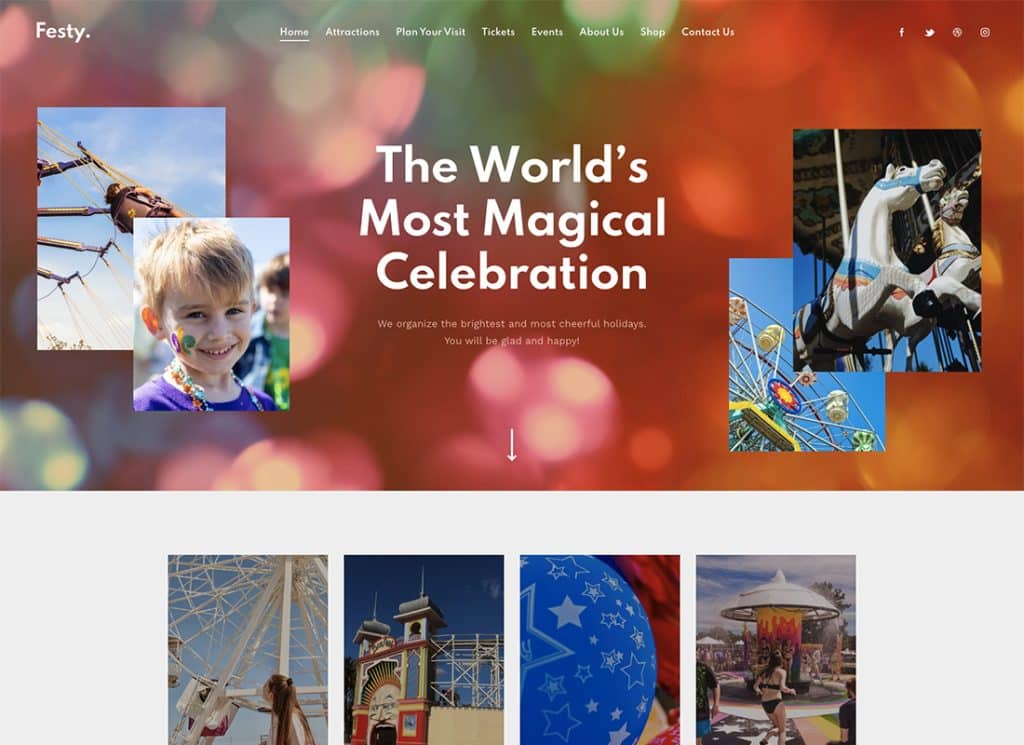Image resolution: width=1024 pixels, height=745 pixels.
Task: Visit the Shop link
Action: (652, 32)
